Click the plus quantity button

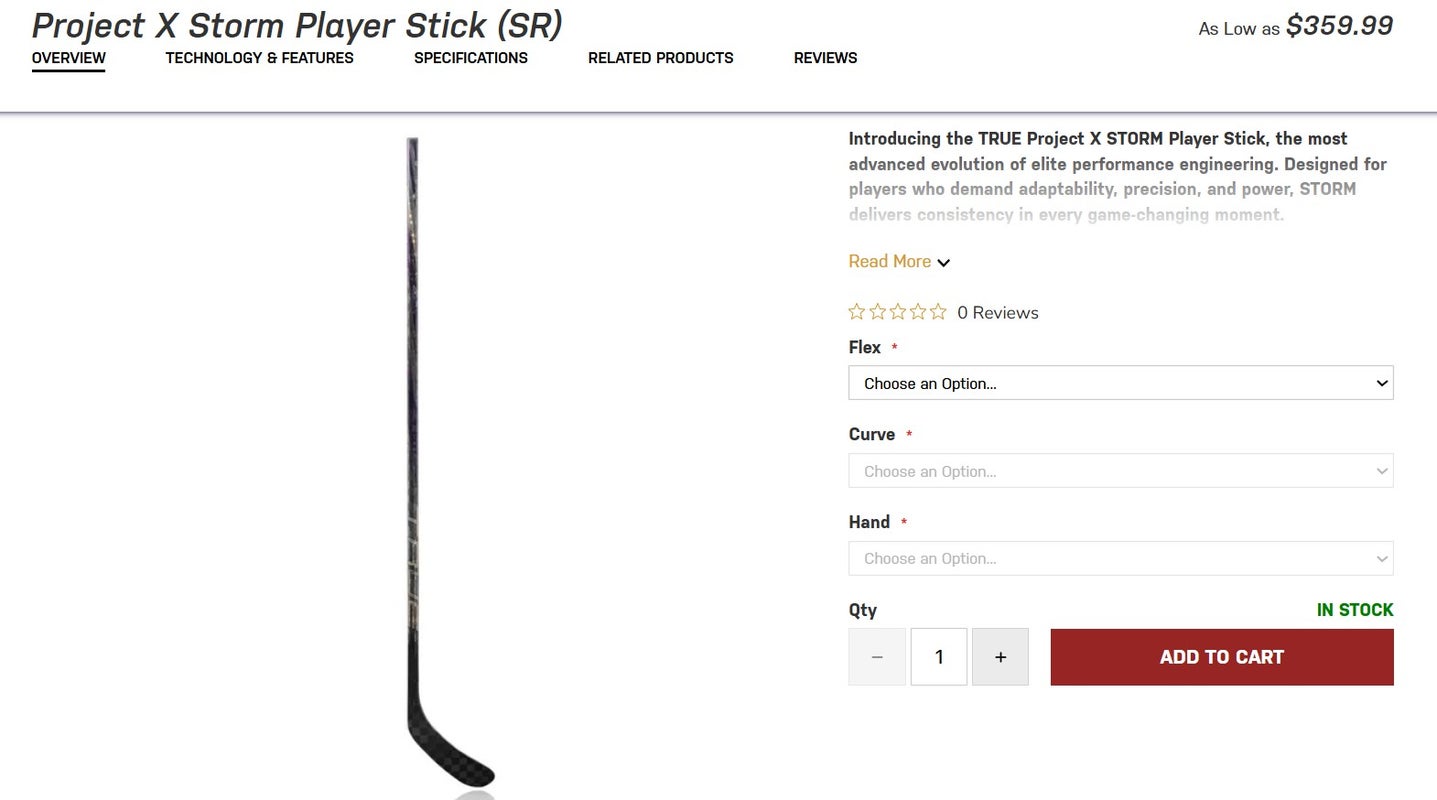click(1000, 657)
